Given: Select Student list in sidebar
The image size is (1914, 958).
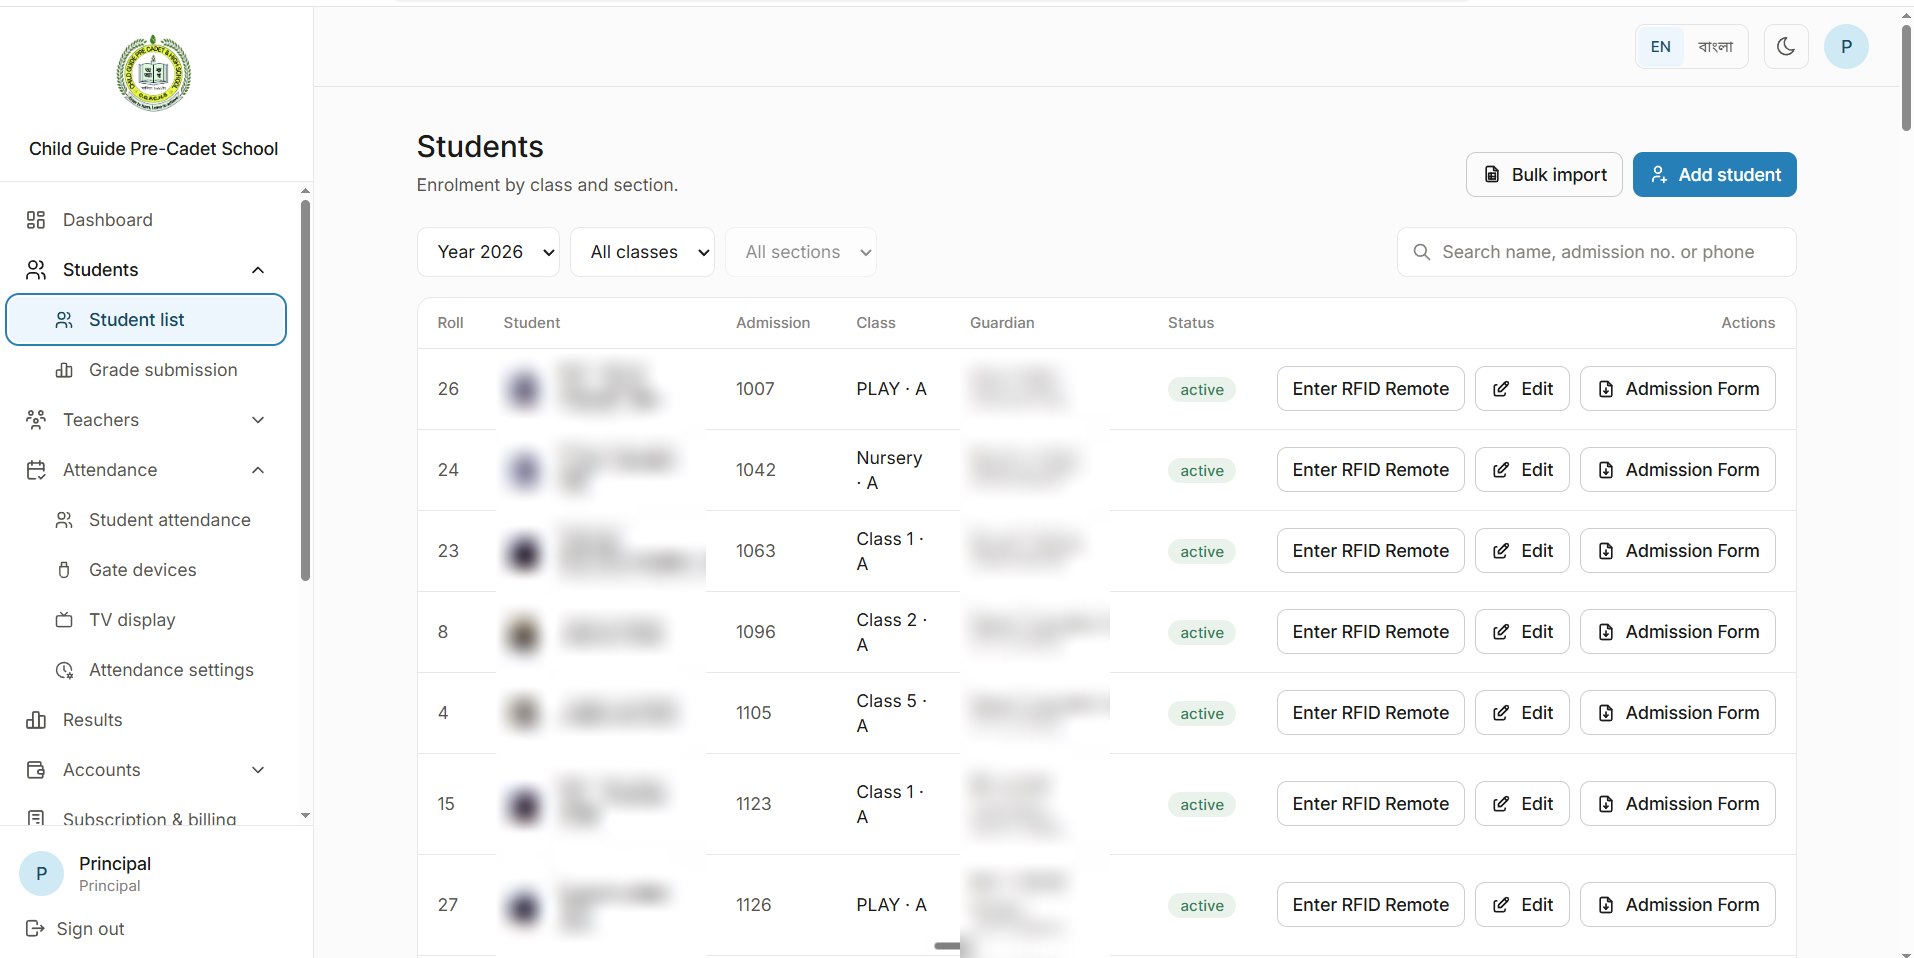Looking at the screenshot, I should point(146,320).
